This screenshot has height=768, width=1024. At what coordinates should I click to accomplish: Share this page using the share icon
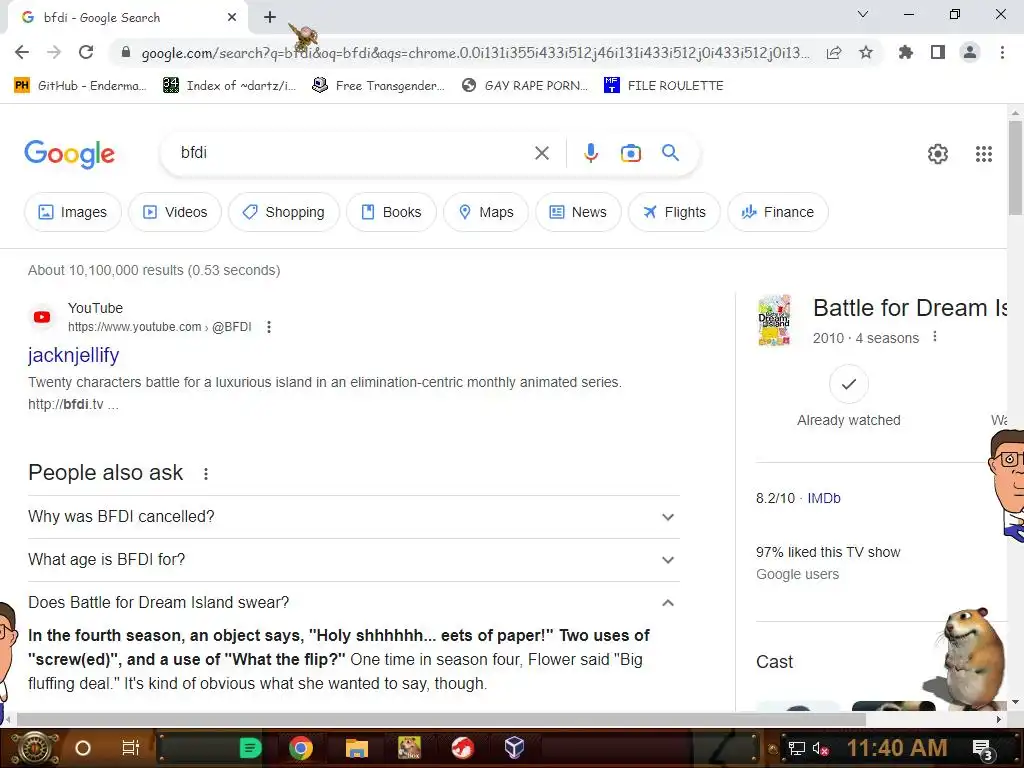[834, 52]
